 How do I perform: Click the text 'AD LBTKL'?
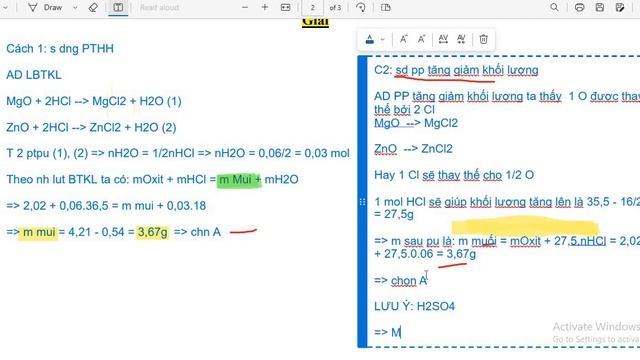pos(34,75)
